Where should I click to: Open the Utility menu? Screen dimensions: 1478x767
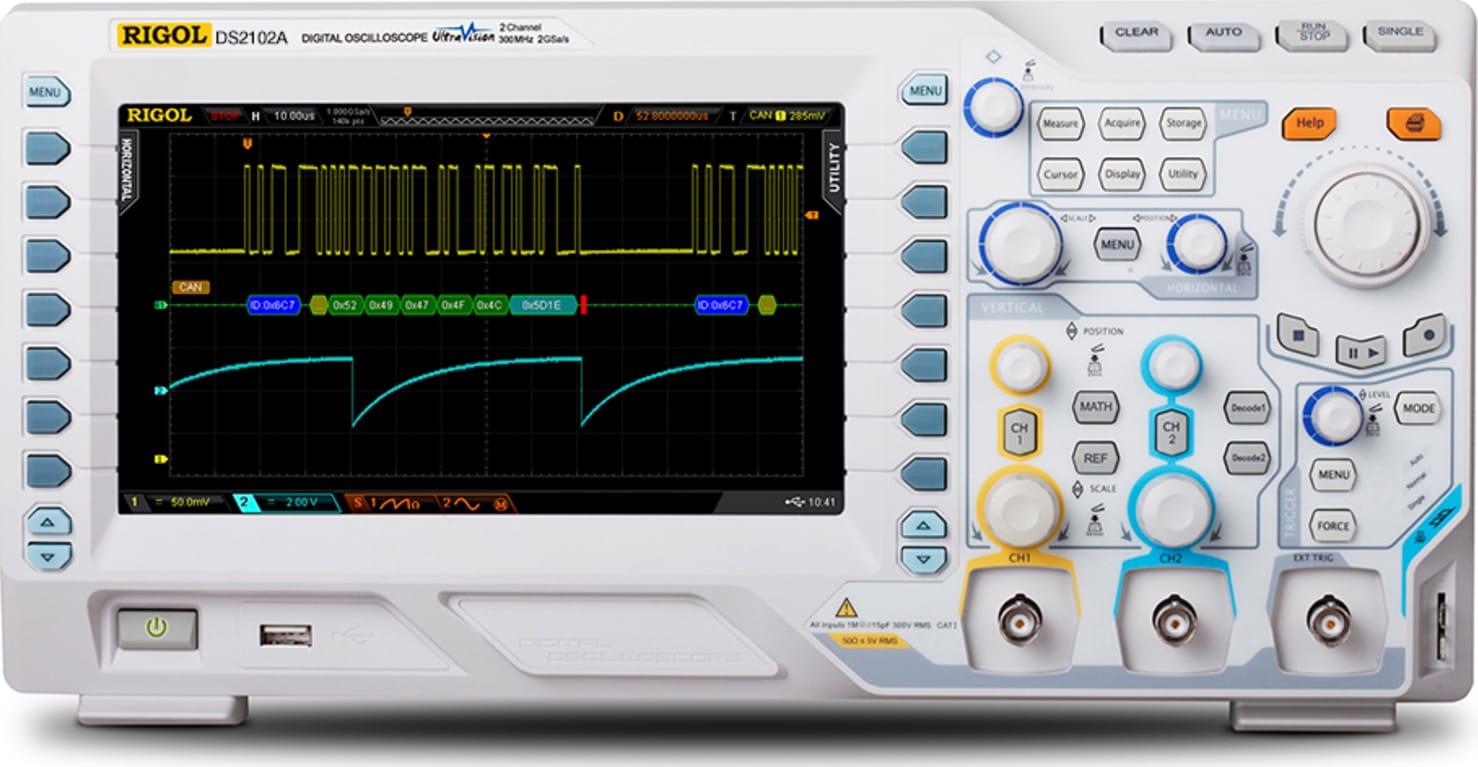pos(1181,174)
